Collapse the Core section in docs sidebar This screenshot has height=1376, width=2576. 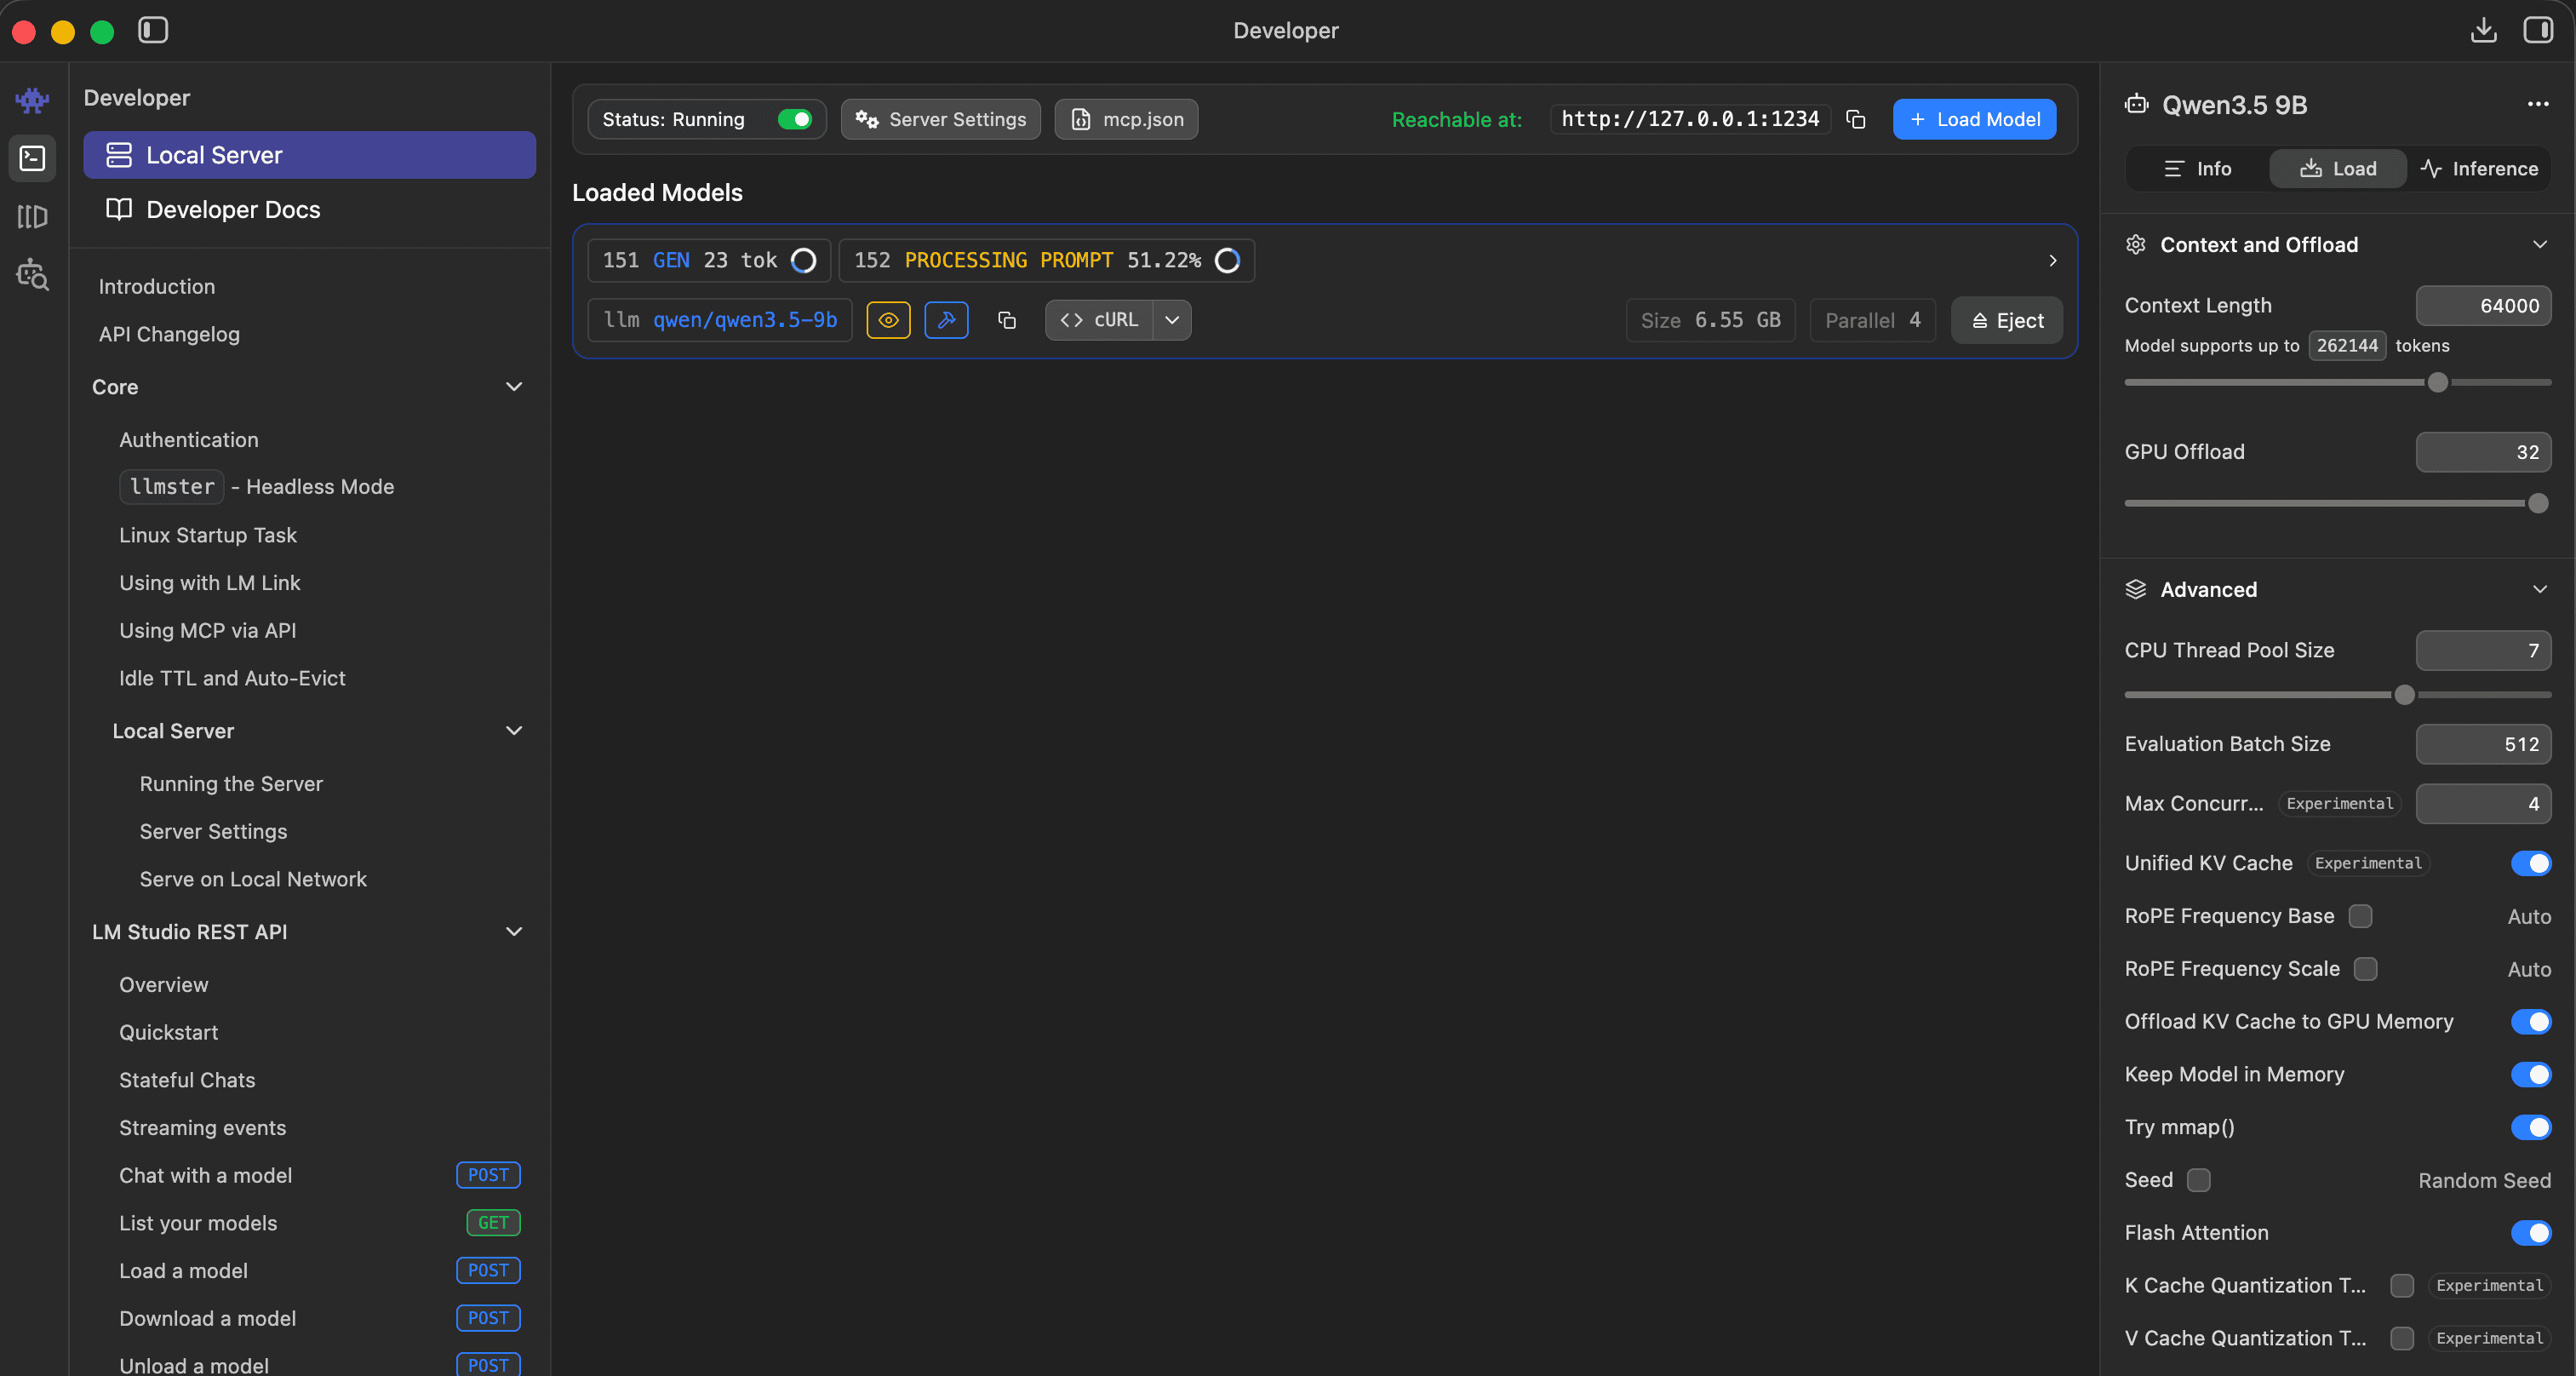coord(514,387)
